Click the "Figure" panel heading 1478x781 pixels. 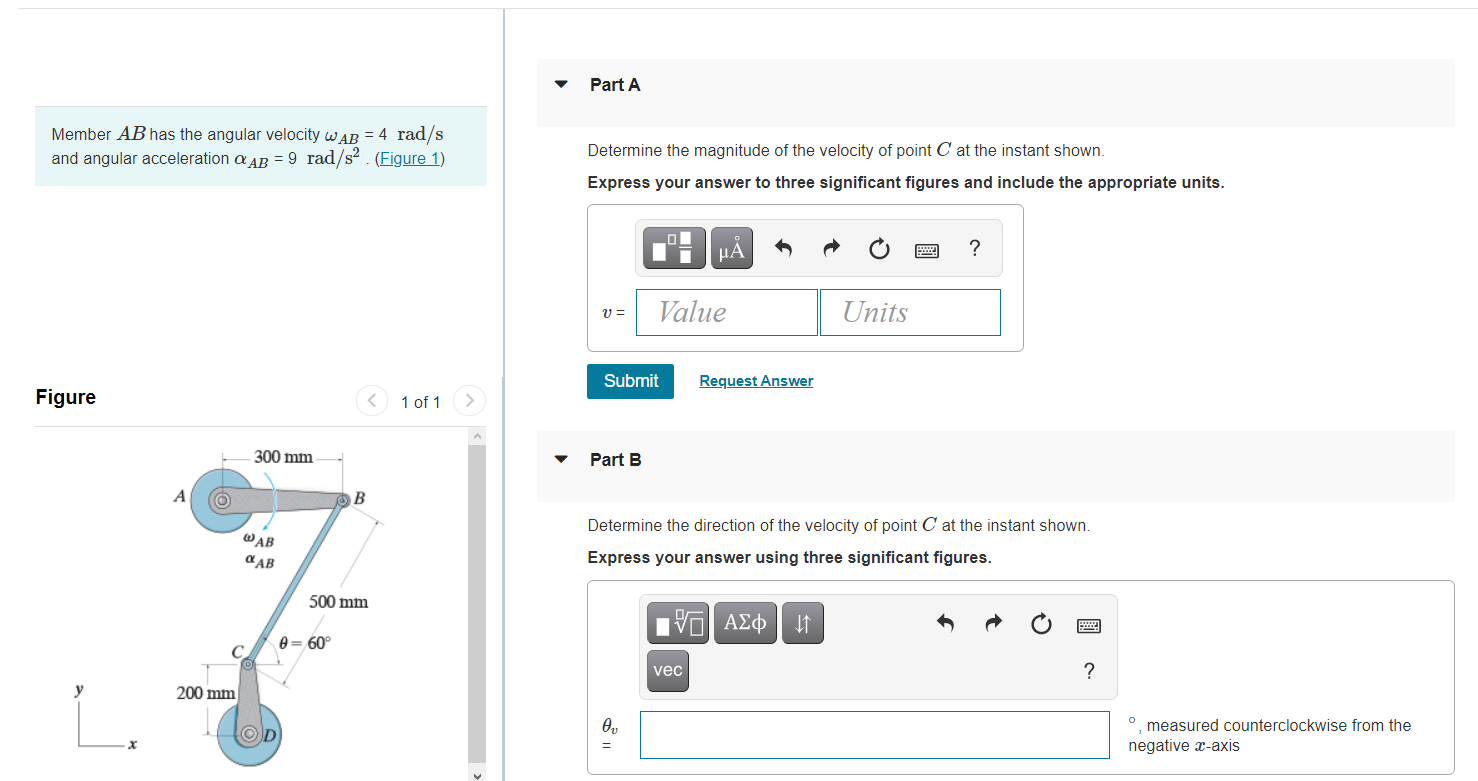click(66, 397)
